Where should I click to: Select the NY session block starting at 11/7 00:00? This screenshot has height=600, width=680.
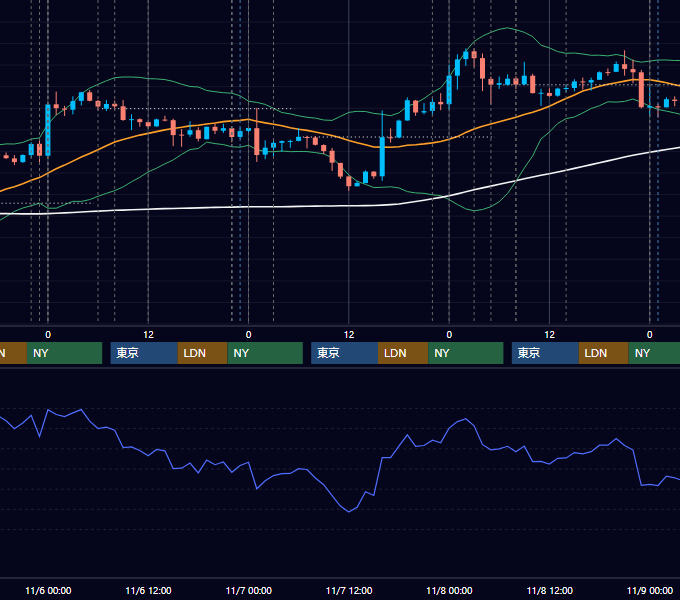(x=265, y=353)
